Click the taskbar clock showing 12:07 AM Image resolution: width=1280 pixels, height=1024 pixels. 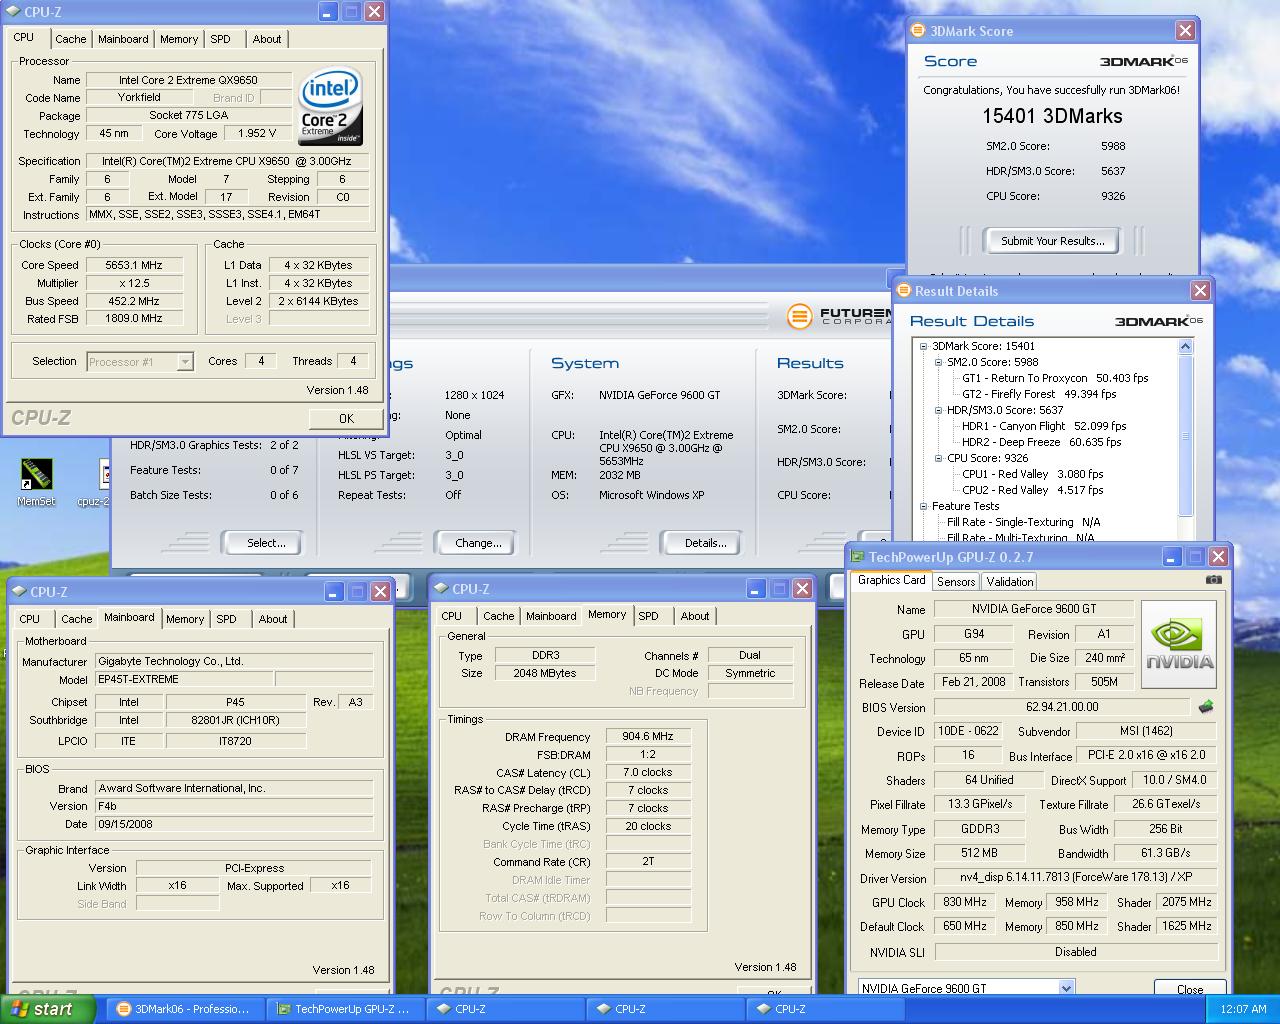point(1243,1009)
